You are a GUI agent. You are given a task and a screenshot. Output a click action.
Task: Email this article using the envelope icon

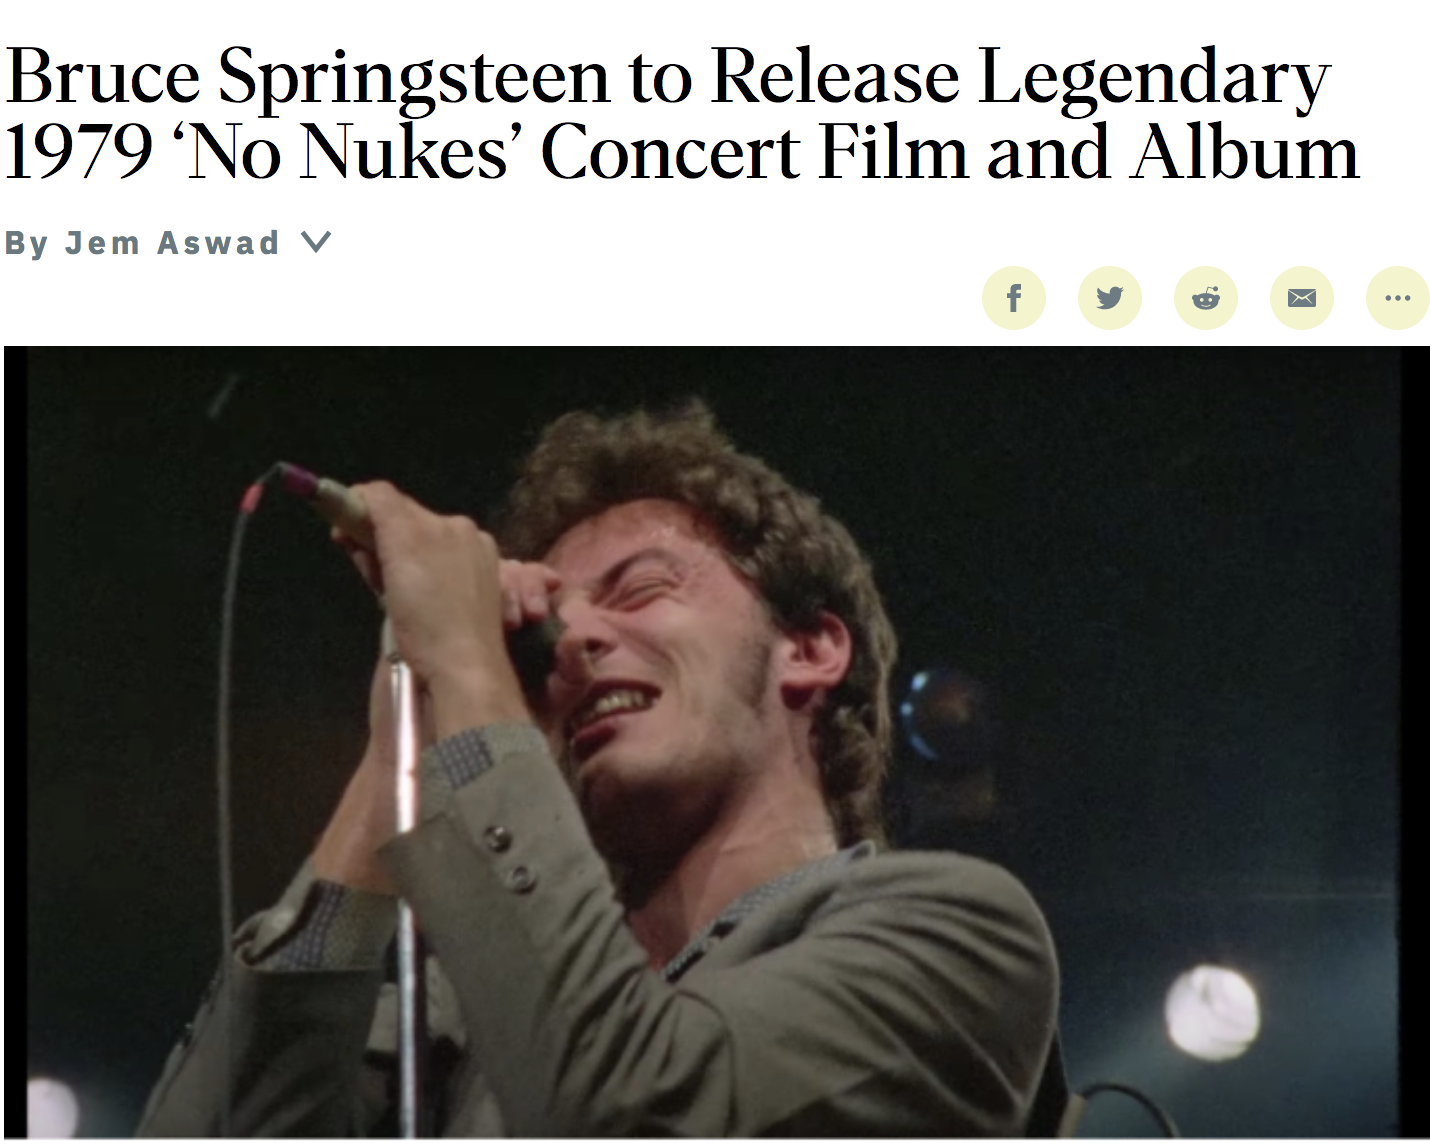coord(1302,298)
